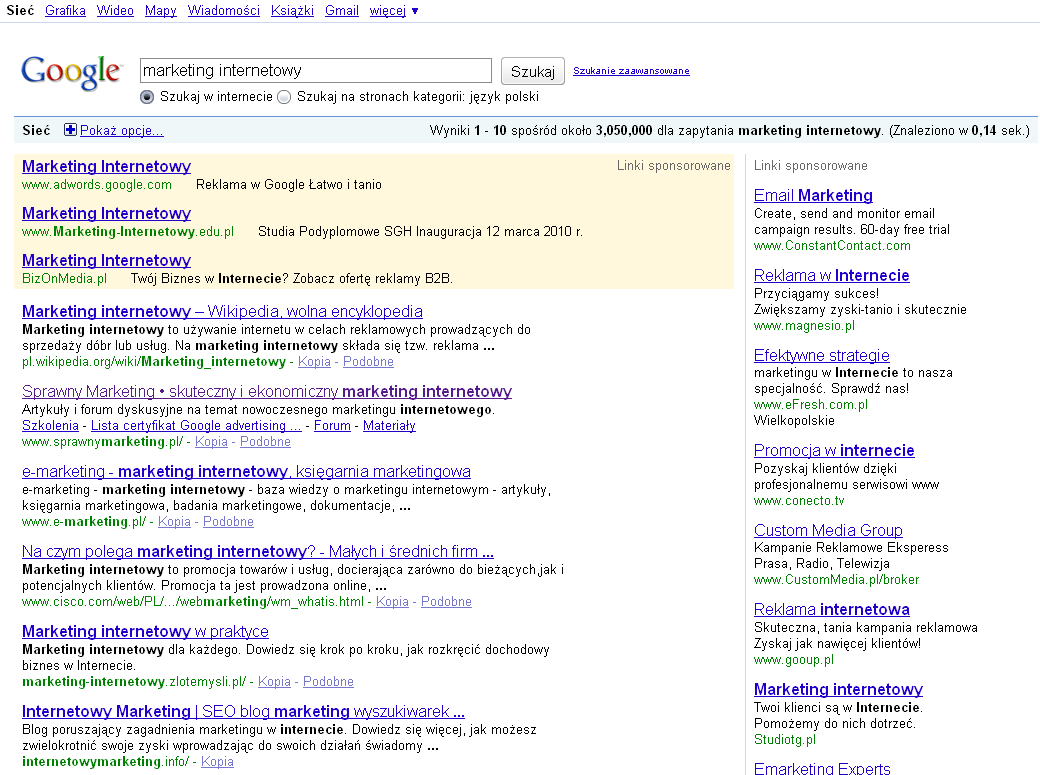Open 'Reklama internetowa' gooup.pl ad
The height and width of the screenshot is (775, 1040).
click(x=832, y=610)
